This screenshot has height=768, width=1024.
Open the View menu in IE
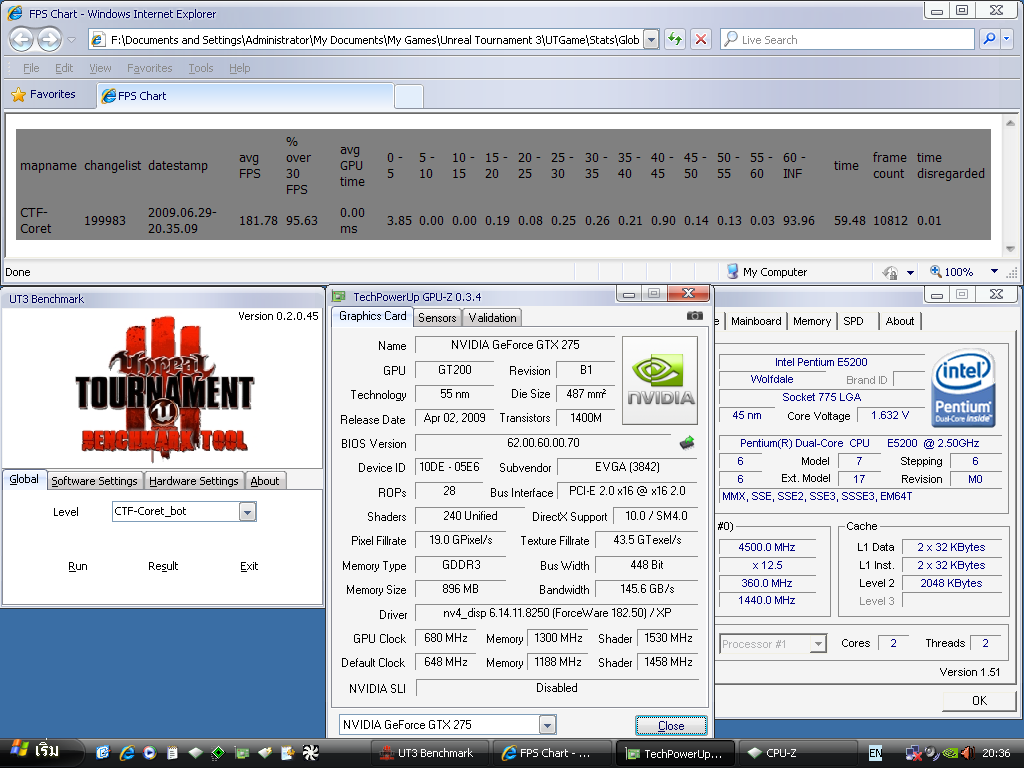[100, 68]
